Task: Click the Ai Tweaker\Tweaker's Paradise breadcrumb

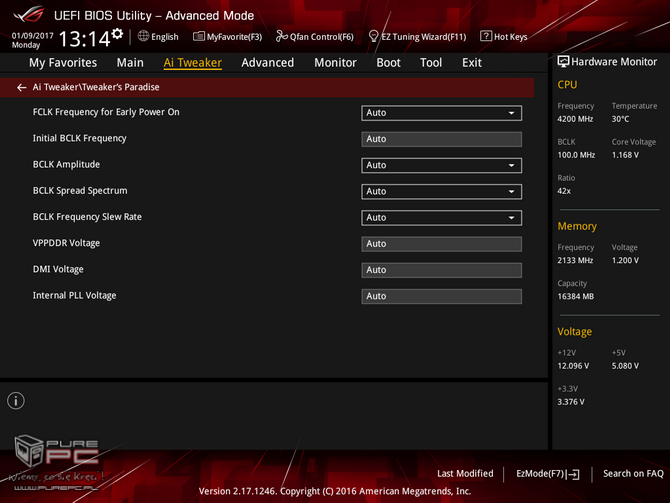Action: point(96,87)
